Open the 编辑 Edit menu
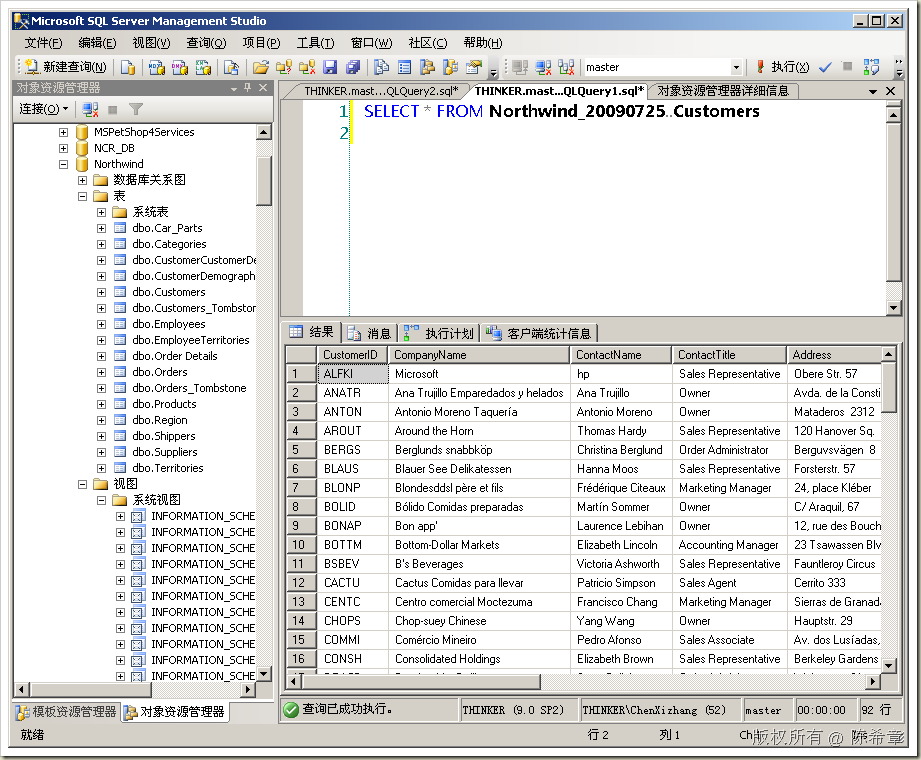This screenshot has width=921, height=760. pos(98,43)
